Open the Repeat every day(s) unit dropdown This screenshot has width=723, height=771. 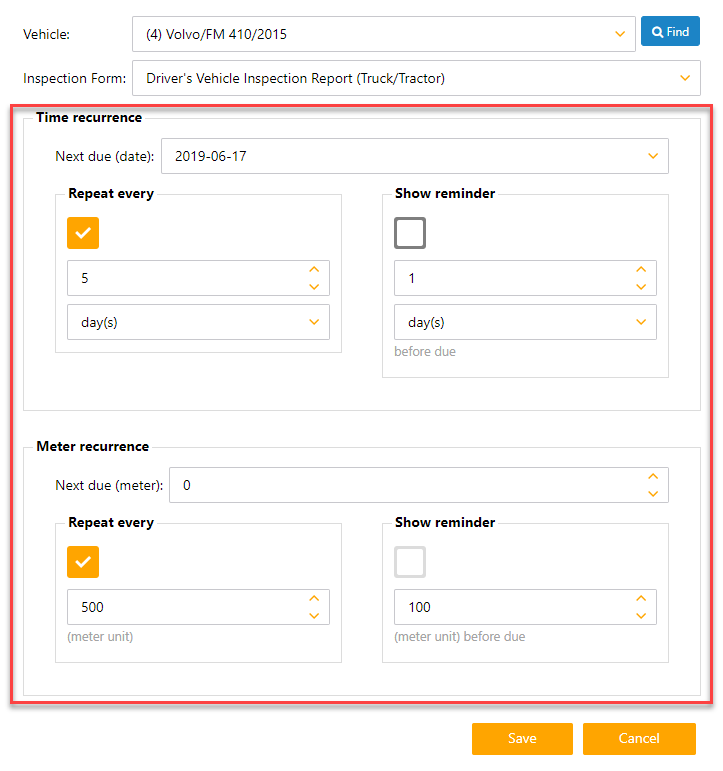pyautogui.click(x=198, y=322)
